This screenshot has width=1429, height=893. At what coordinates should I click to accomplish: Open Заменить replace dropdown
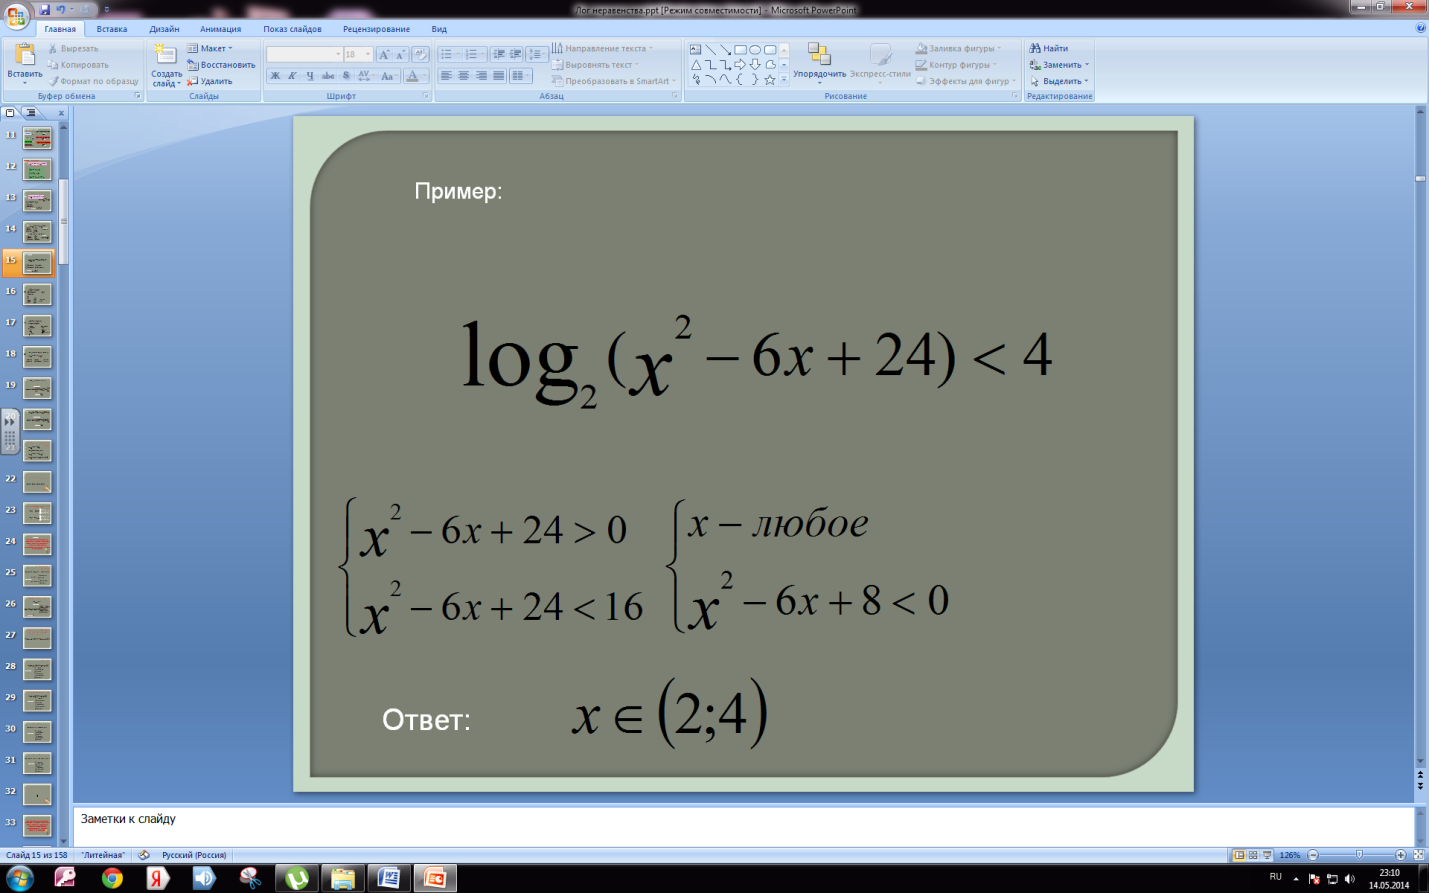[x=1059, y=65]
